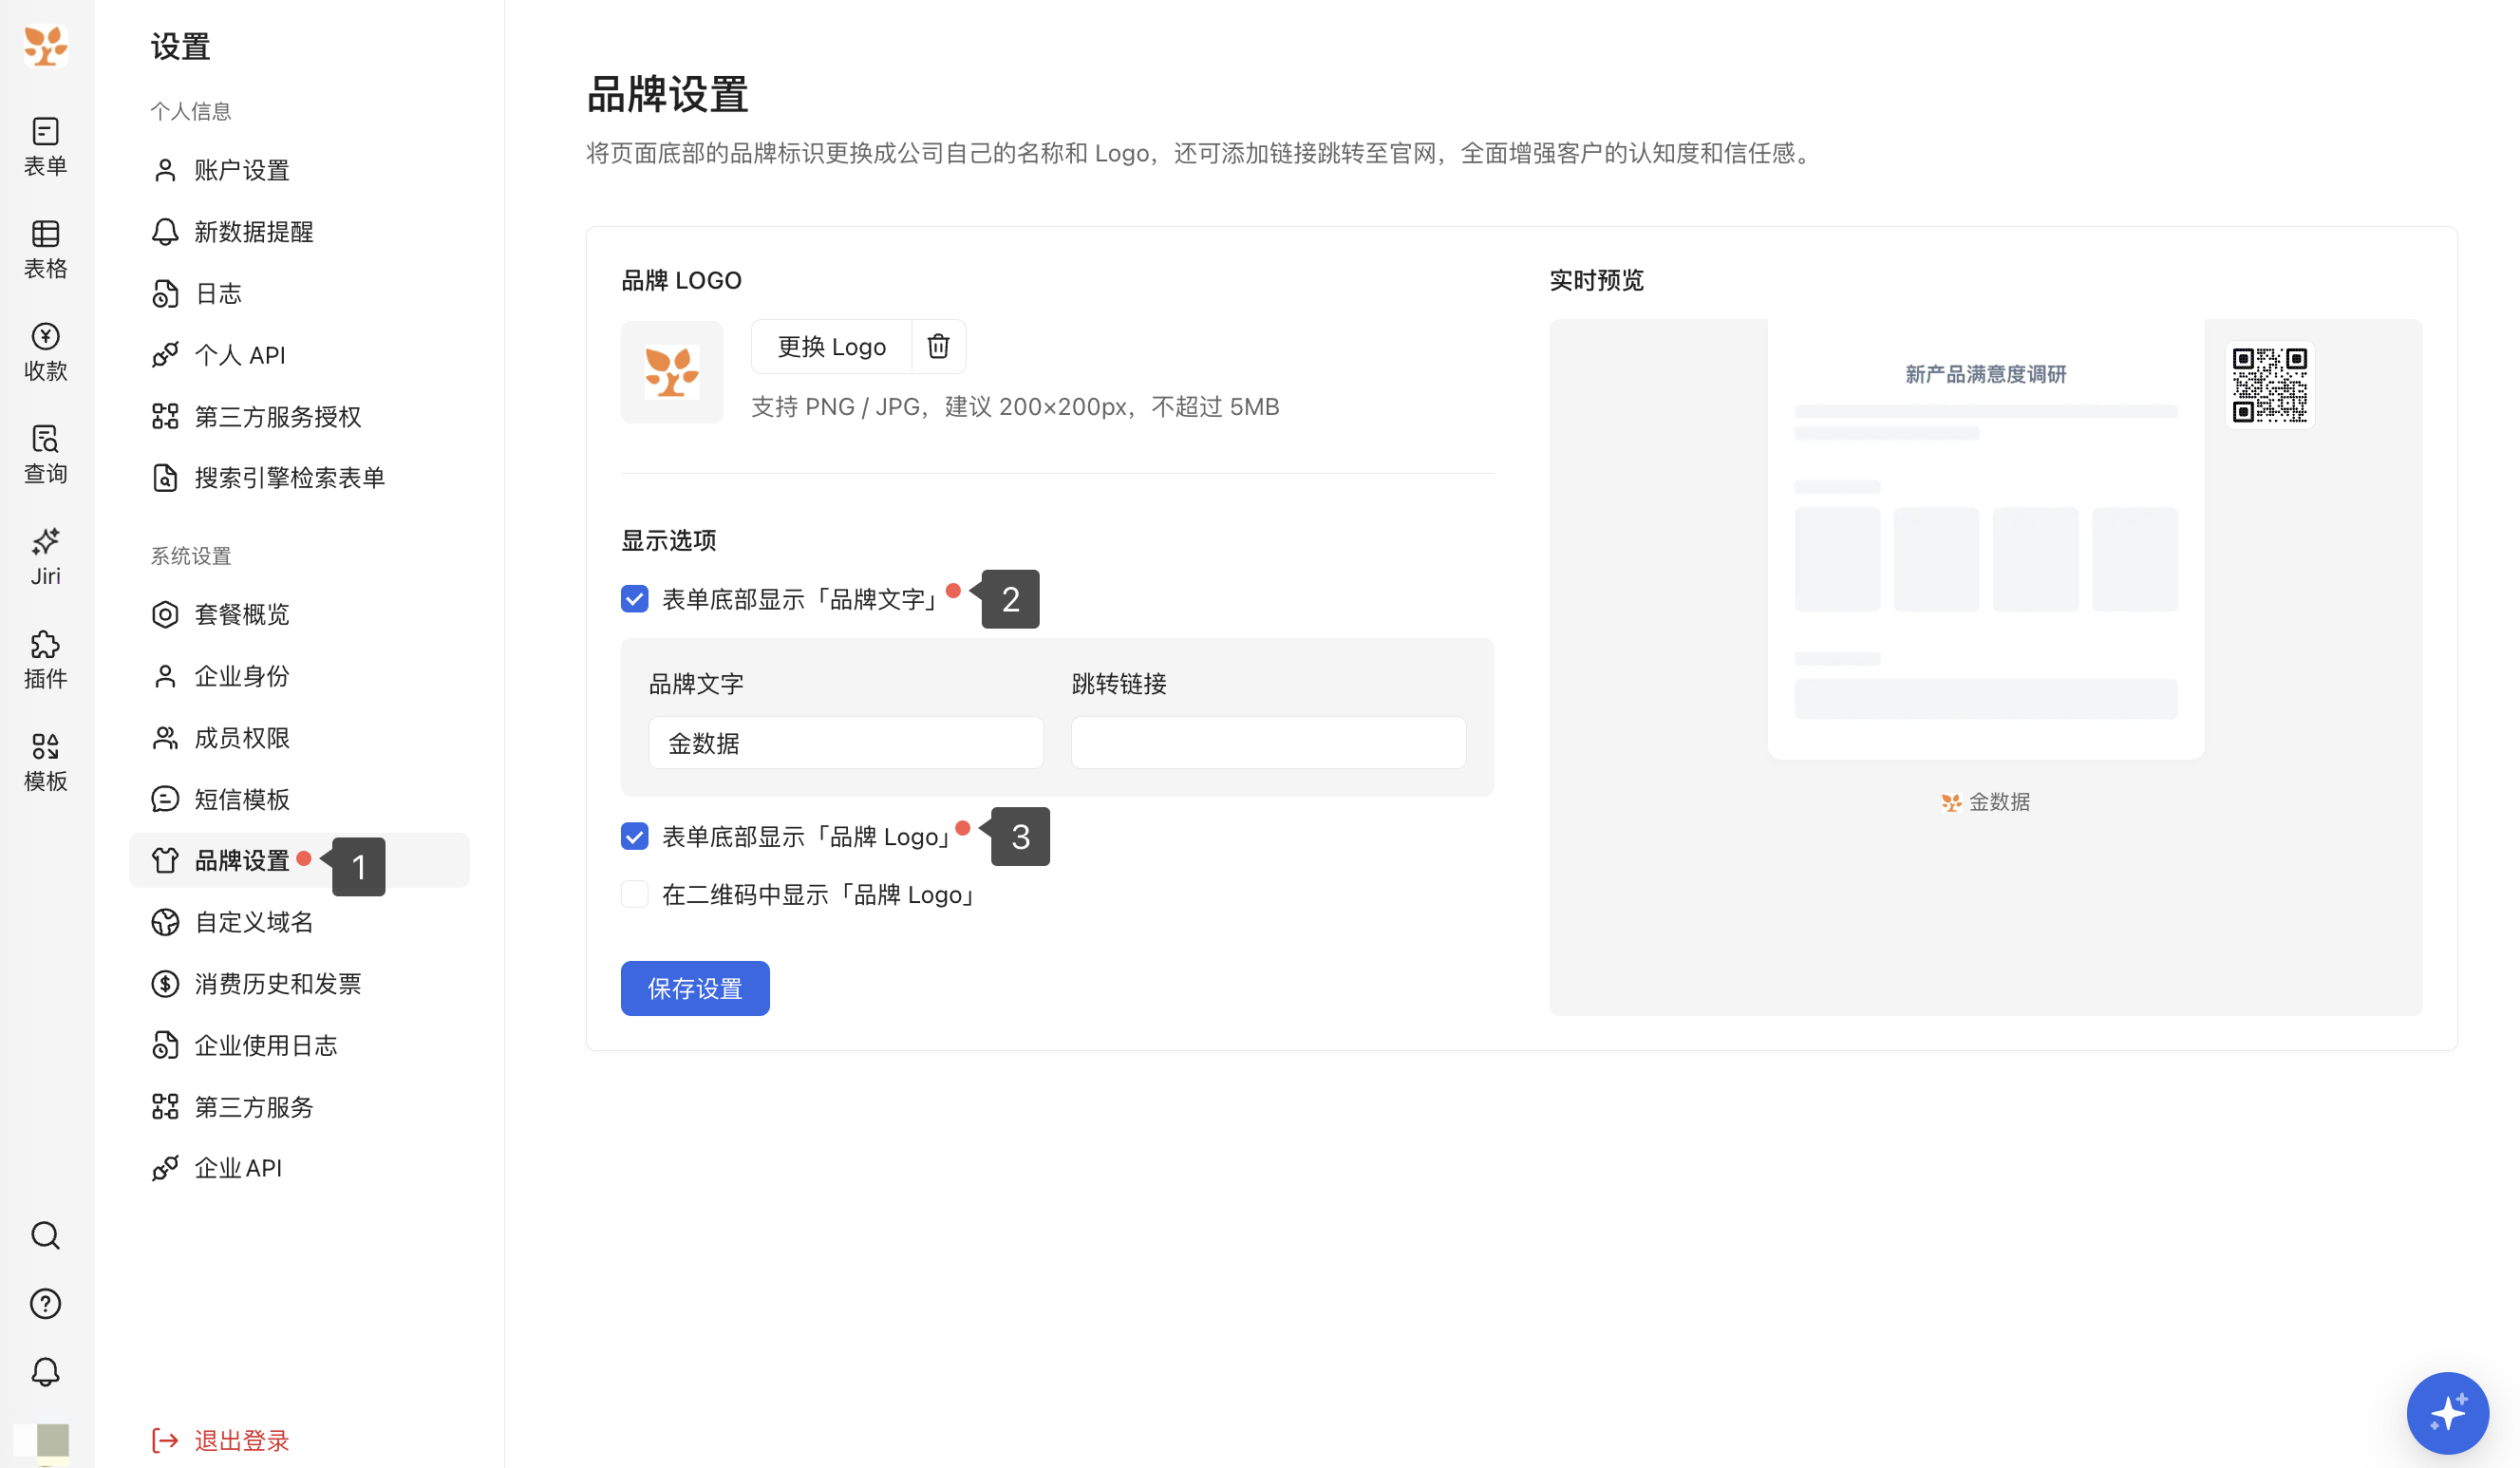Open 账户设置 in settings menu
Viewport: 2520px width, 1468px height.
click(x=299, y=170)
